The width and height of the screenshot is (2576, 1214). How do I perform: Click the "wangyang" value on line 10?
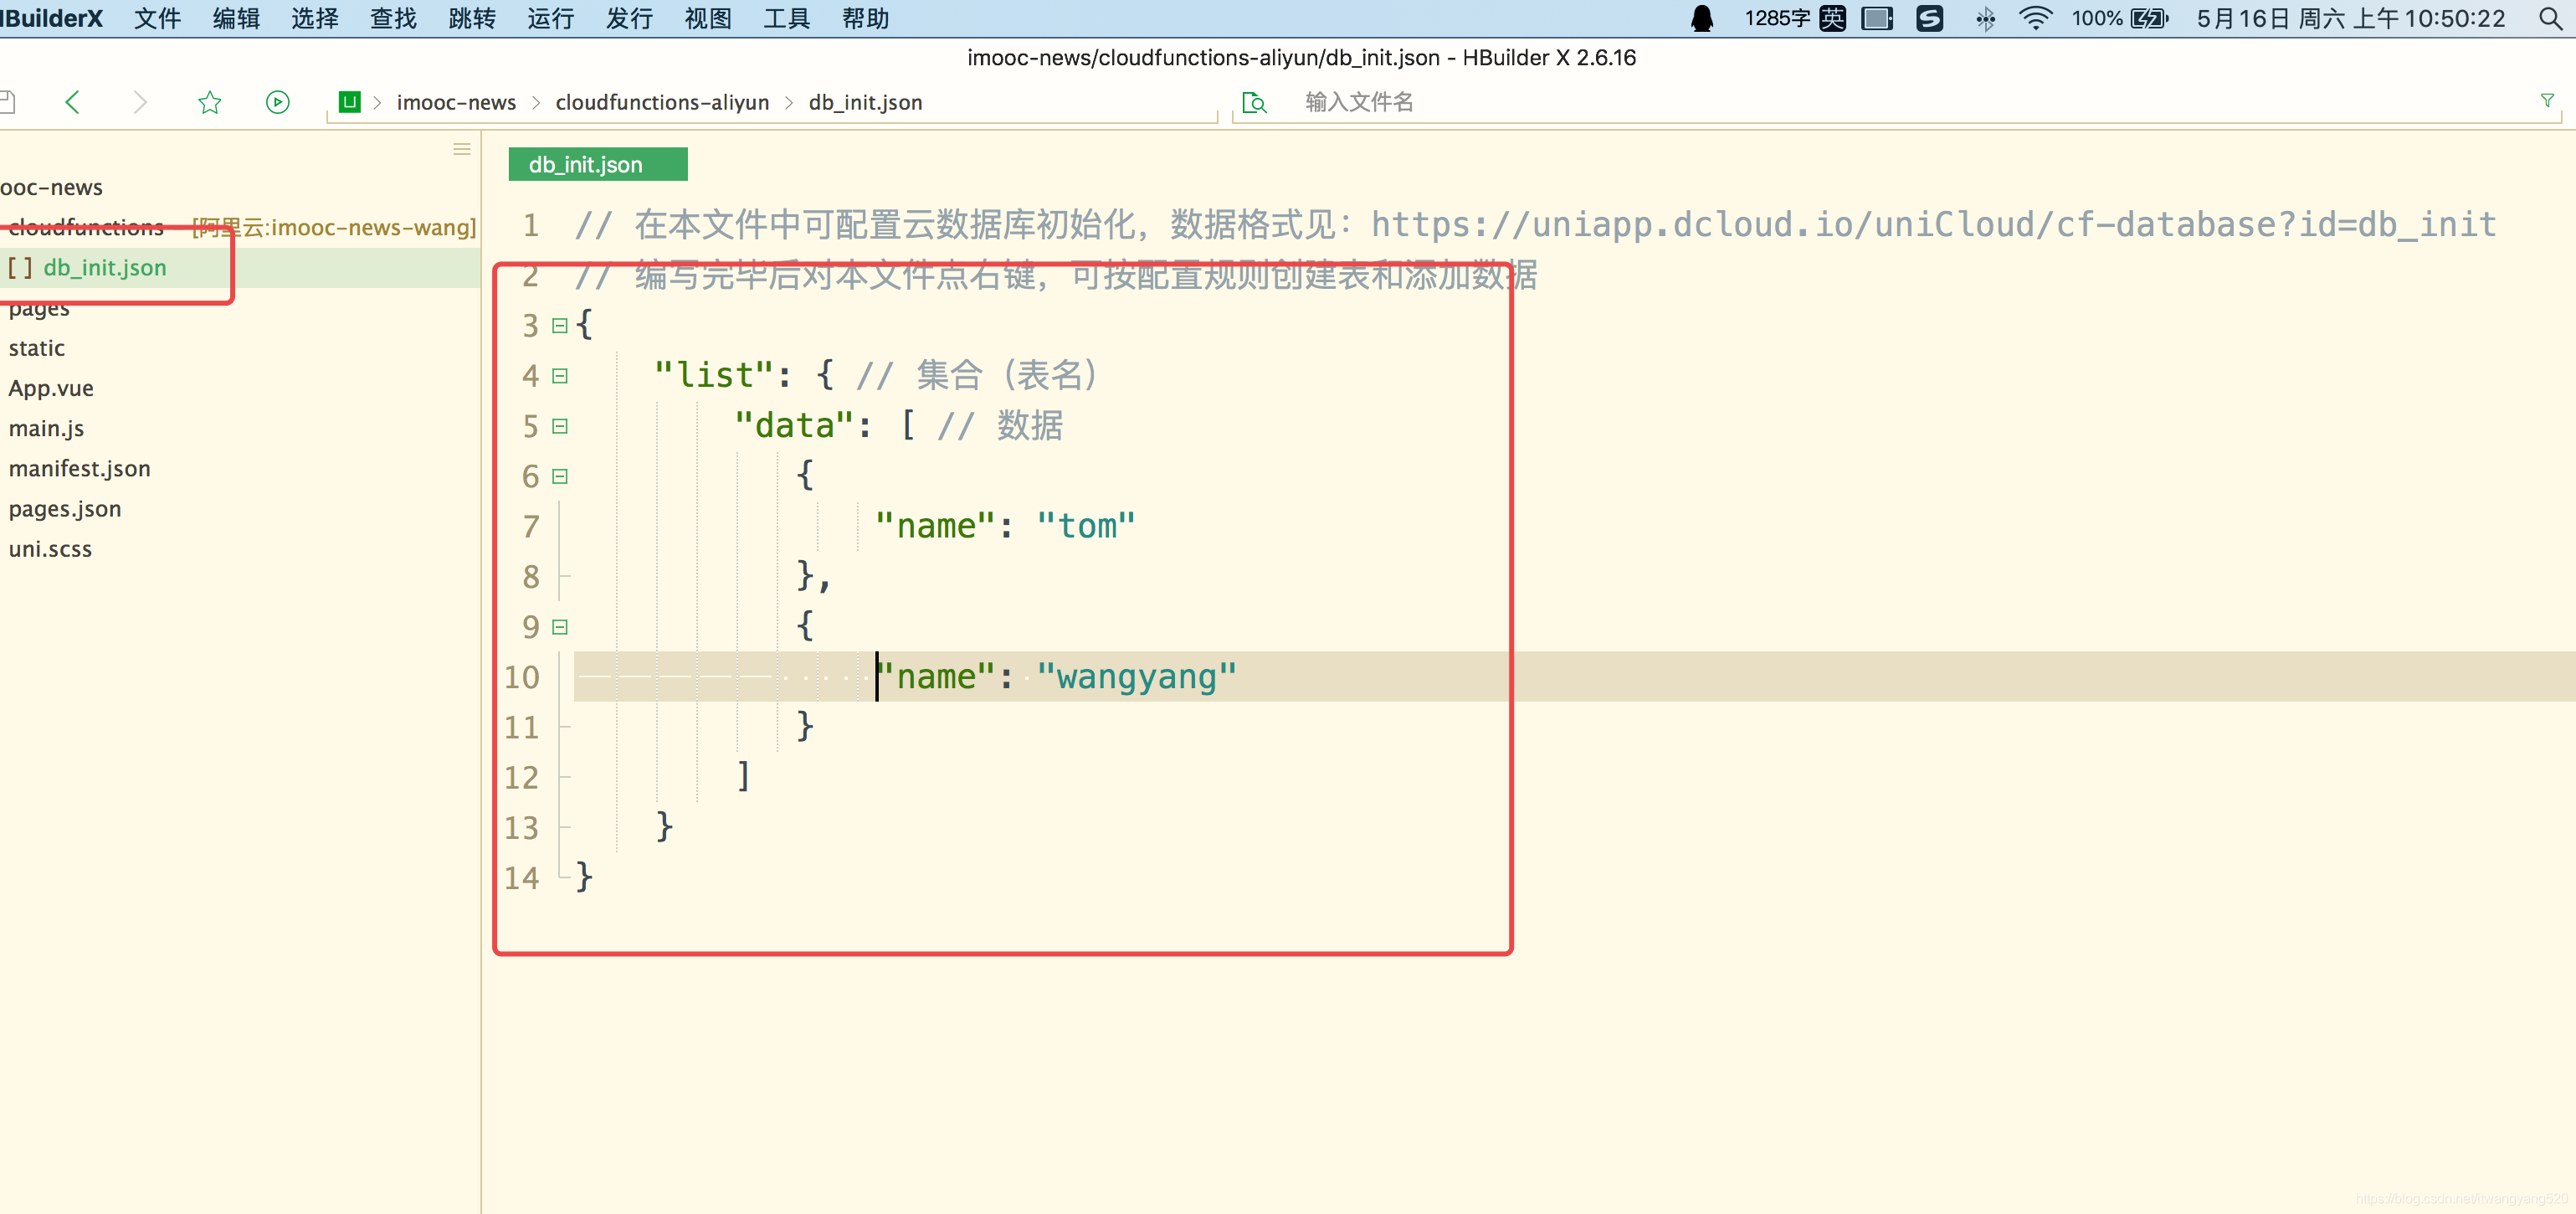coord(1136,677)
